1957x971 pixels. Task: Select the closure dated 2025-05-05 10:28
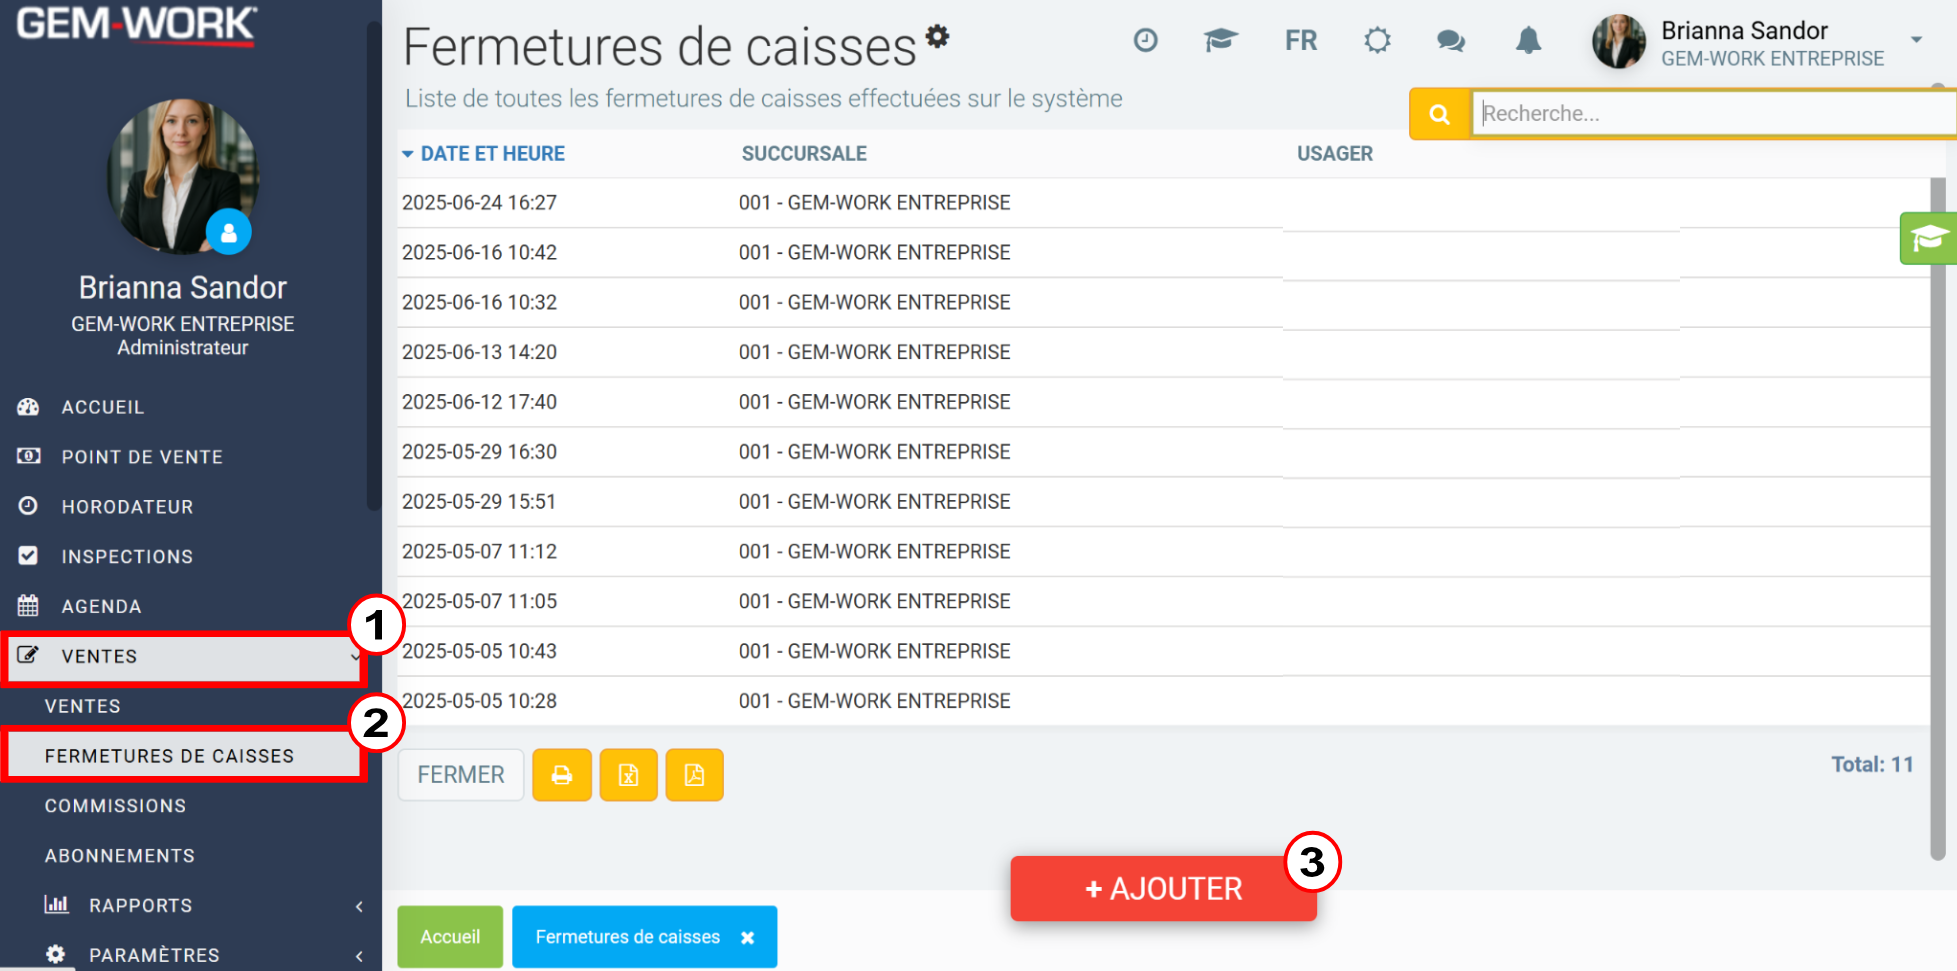pyautogui.click(x=1163, y=701)
